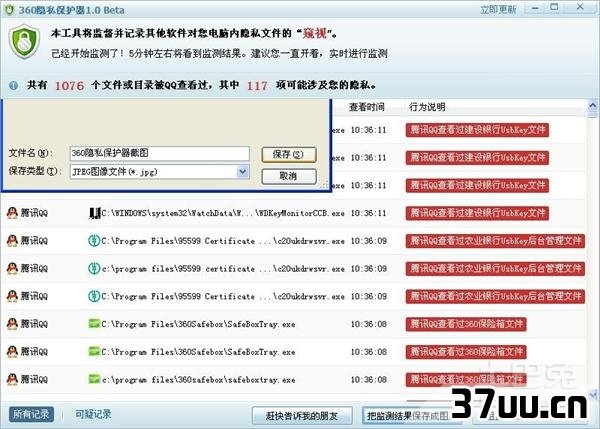Click the 取消 button in save dialog
This screenshot has height=429, width=600.
pyautogui.click(x=289, y=176)
